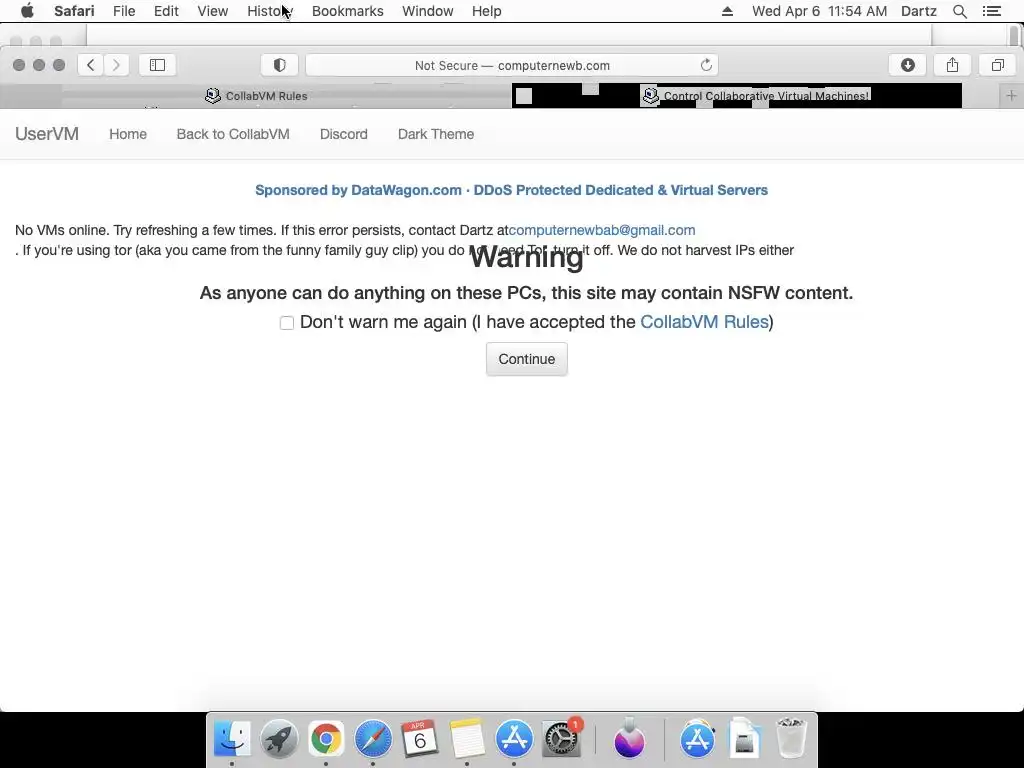
Task: Open Calendar showing APR 6
Action: coord(420,739)
